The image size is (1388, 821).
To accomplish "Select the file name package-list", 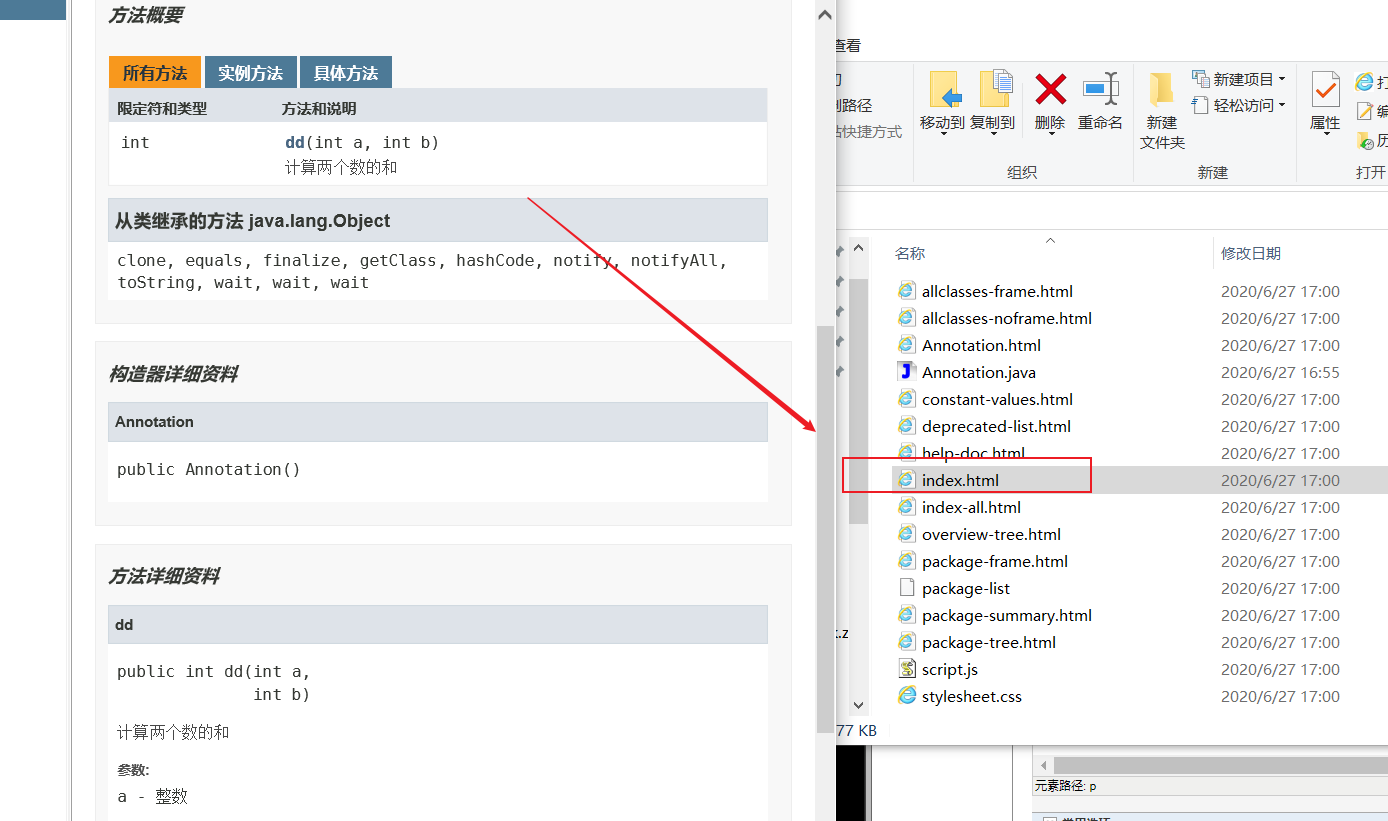I will point(966,588).
